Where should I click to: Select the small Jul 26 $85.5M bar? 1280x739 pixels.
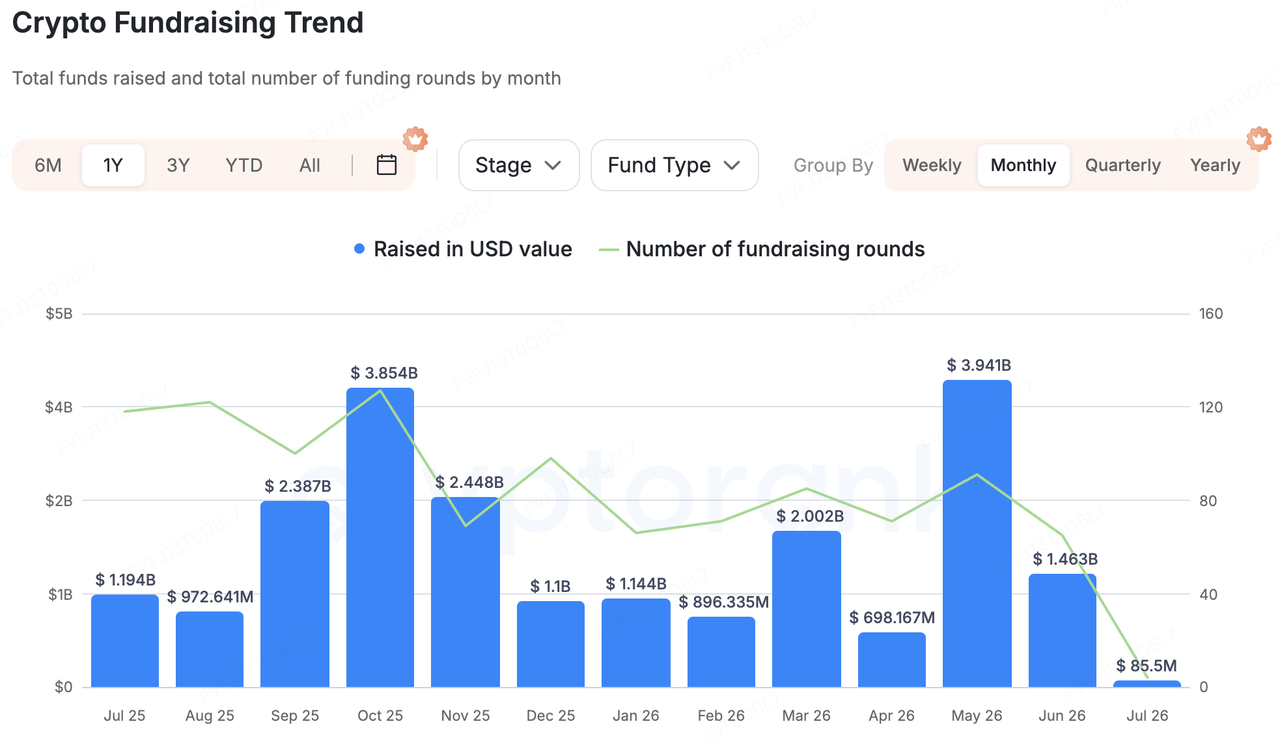pyautogui.click(x=1147, y=684)
